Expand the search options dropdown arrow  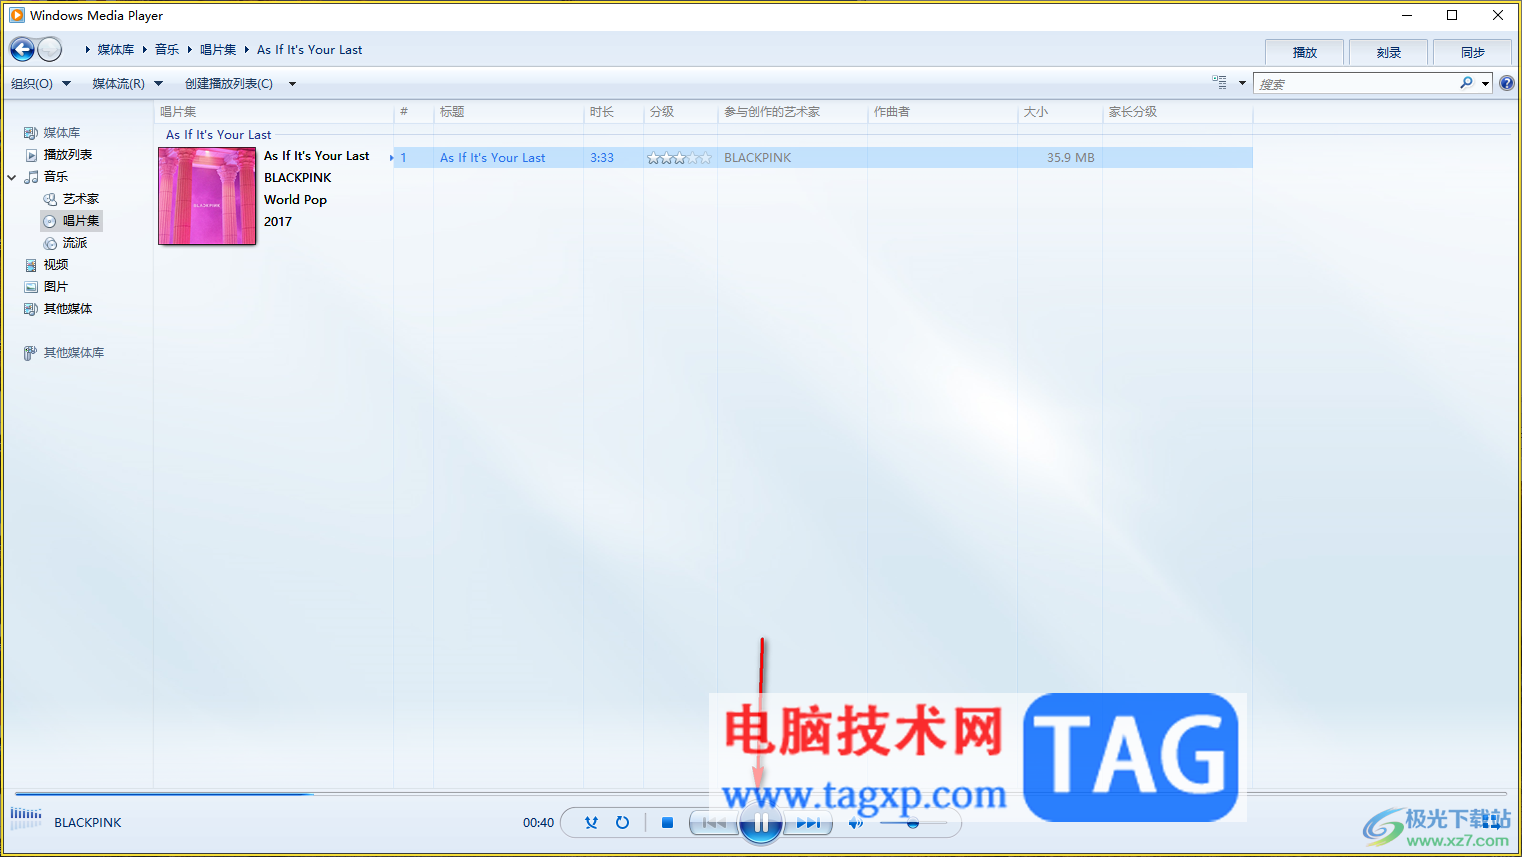pyautogui.click(x=1486, y=84)
